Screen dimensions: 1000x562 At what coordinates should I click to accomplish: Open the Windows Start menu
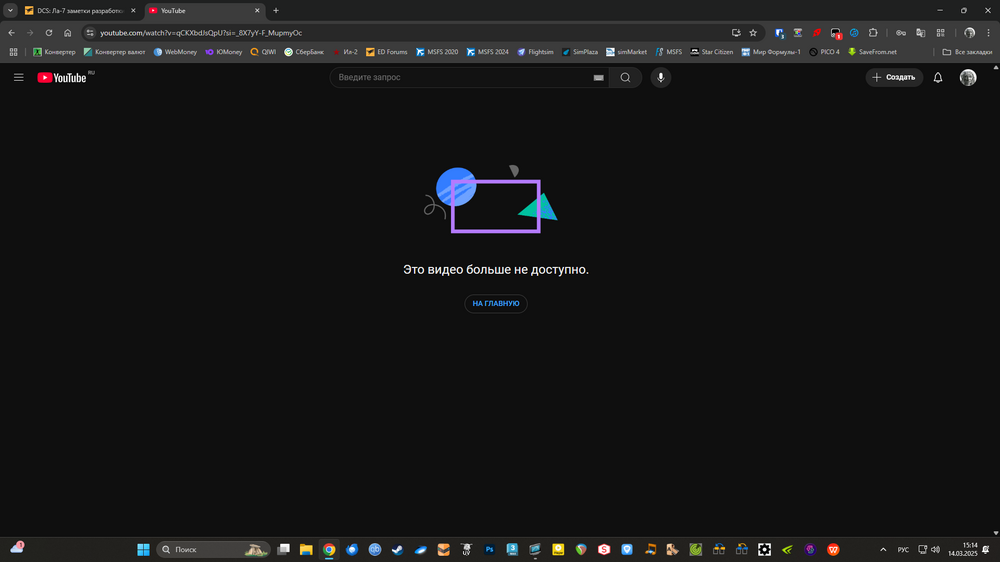[143, 549]
